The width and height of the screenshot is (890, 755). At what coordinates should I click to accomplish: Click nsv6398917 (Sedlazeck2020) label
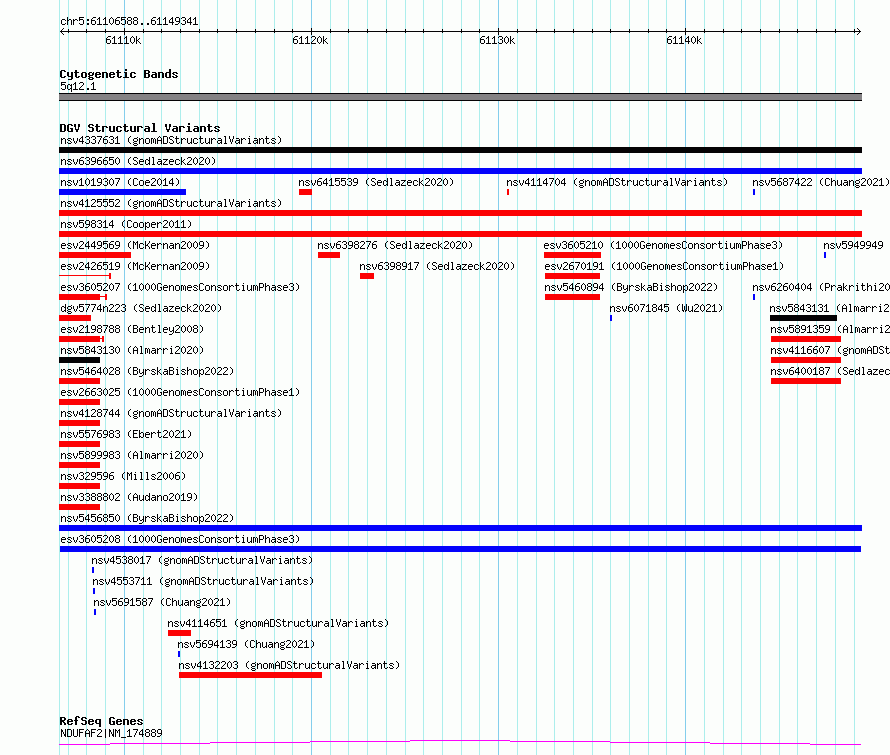click(x=437, y=266)
